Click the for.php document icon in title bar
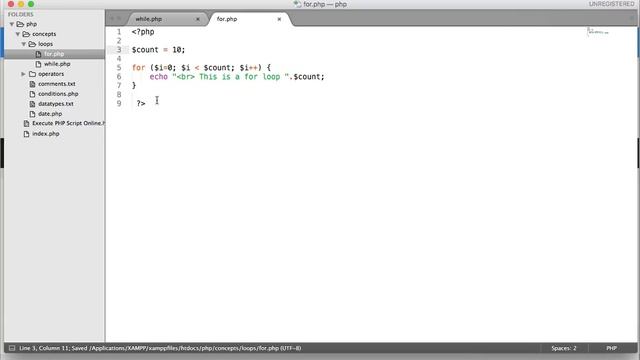 tap(297, 4)
